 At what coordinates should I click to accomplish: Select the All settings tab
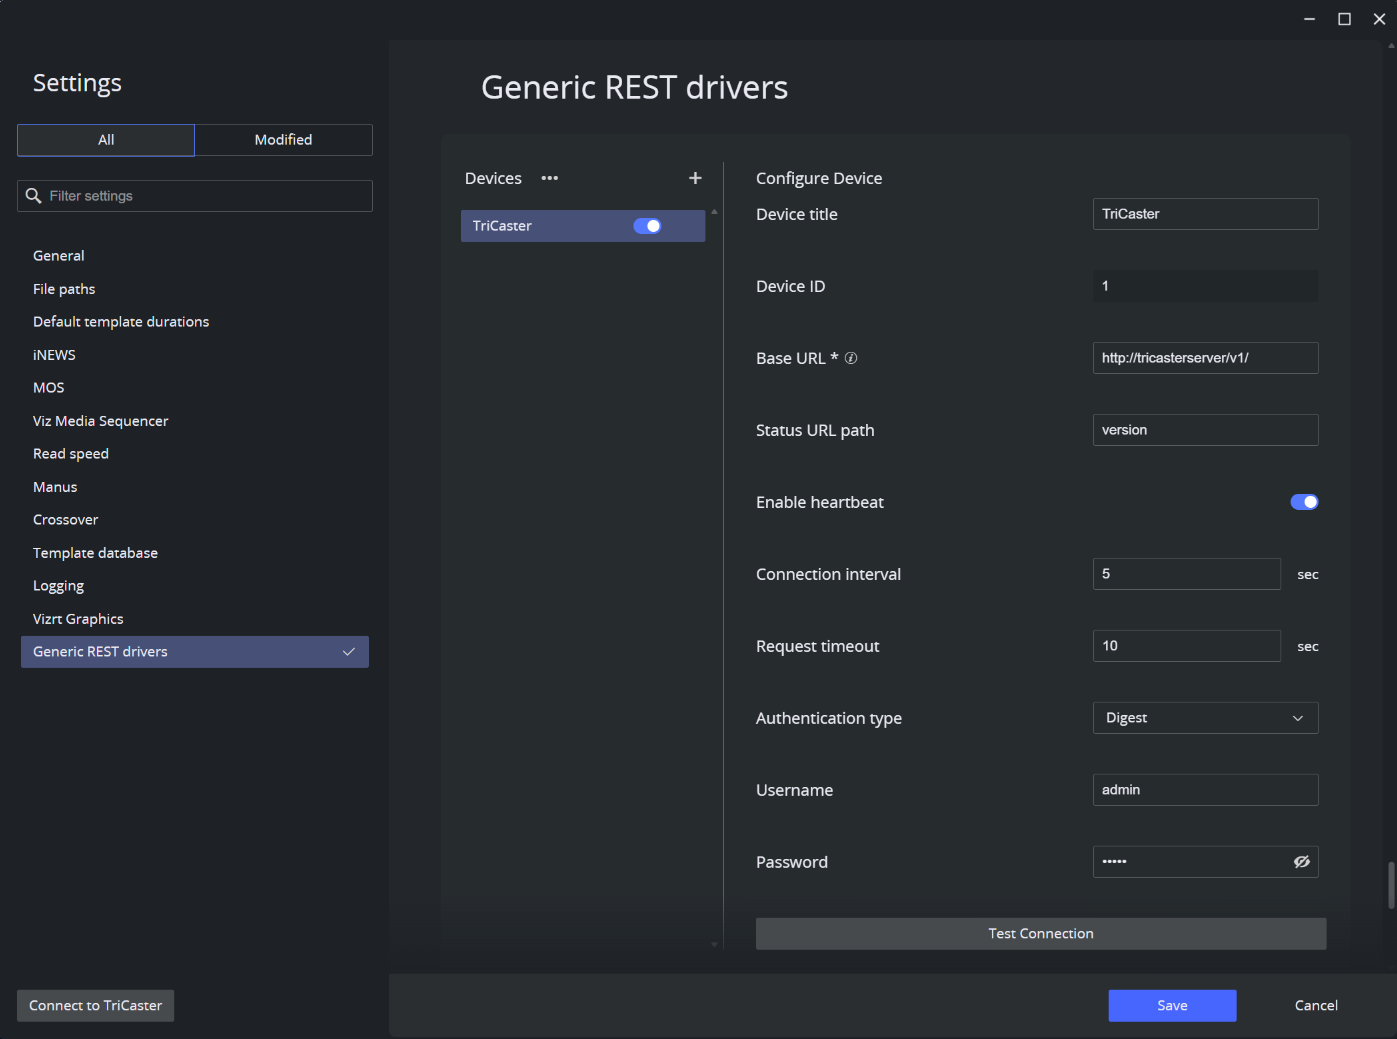(106, 140)
